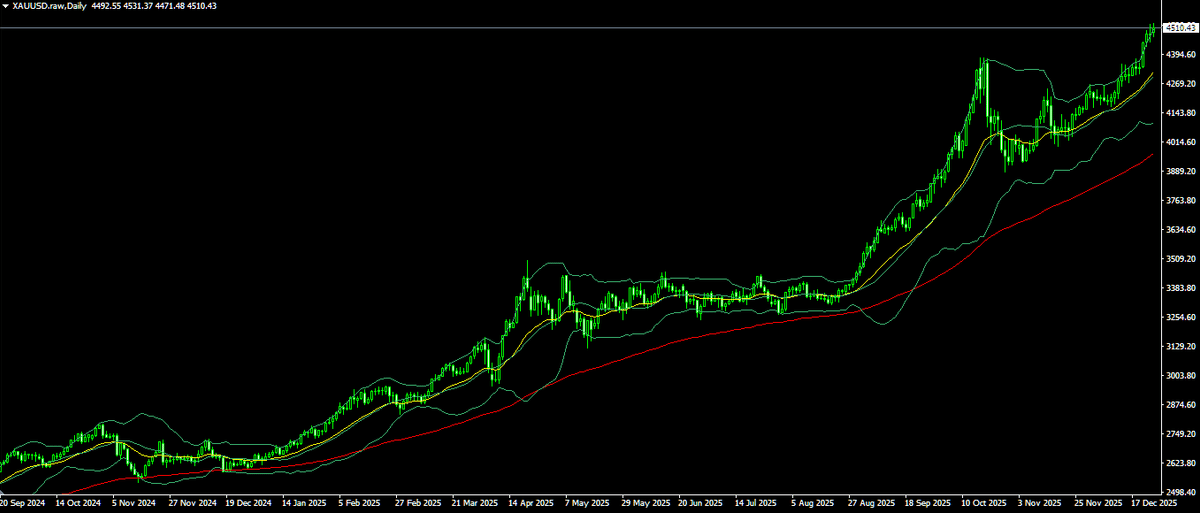Select the 3254.60 price axis label
This screenshot has height=513, width=1200.
[1181, 317]
